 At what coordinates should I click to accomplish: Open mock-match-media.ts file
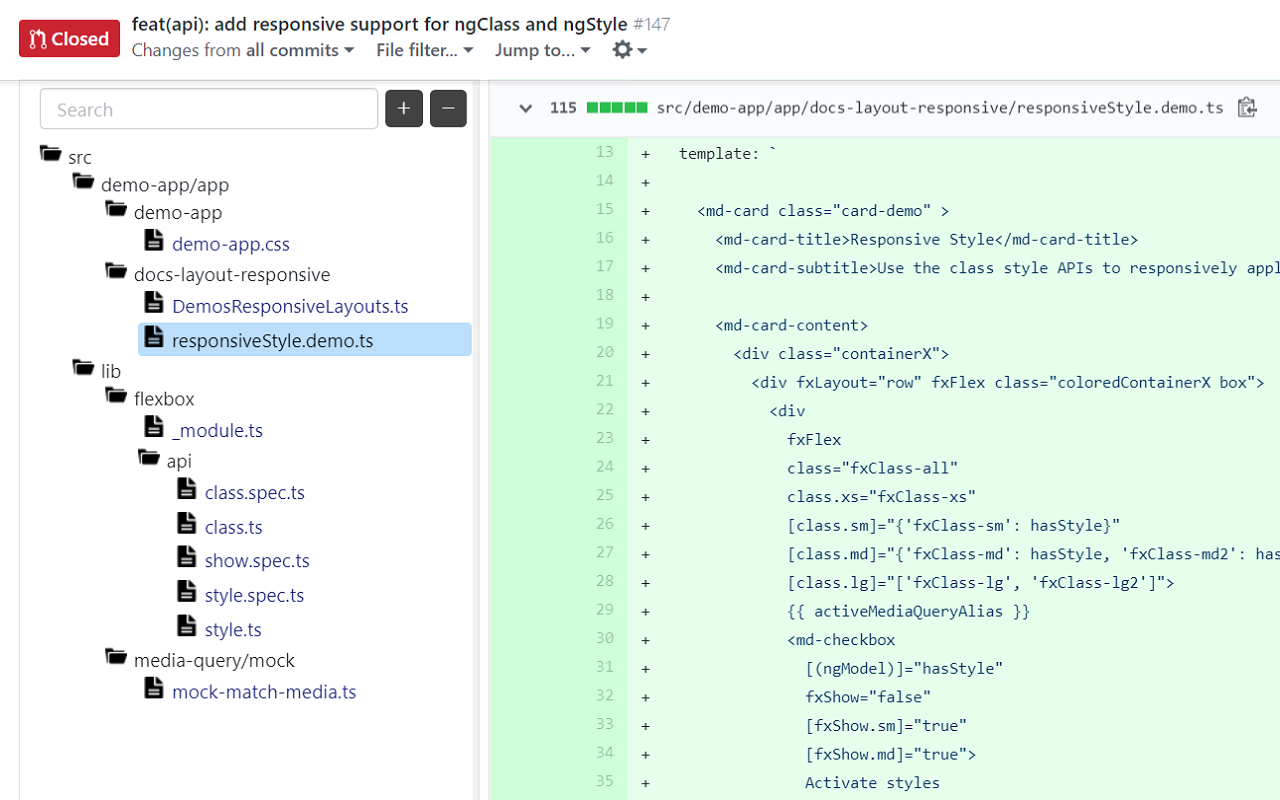[x=264, y=692]
